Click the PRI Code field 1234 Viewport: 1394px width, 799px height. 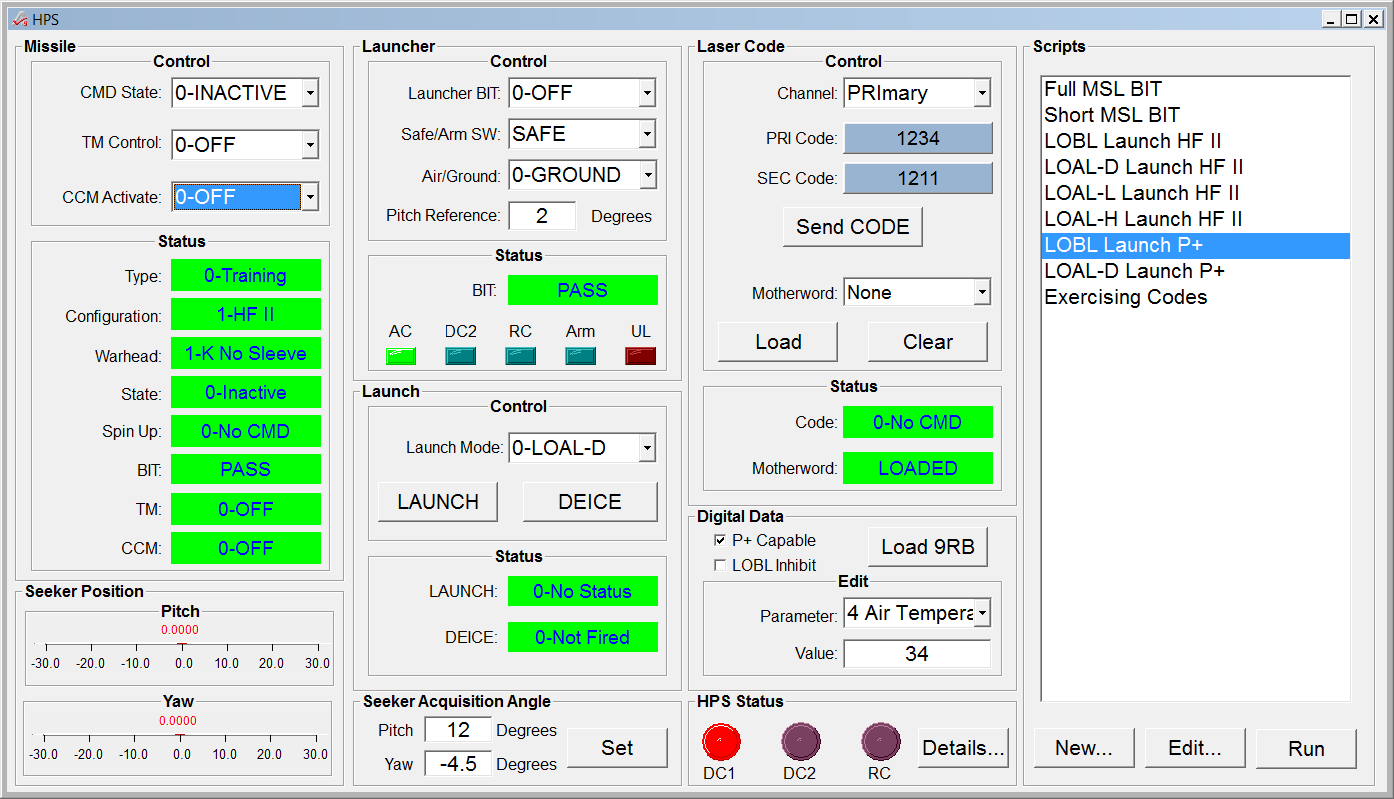pyautogui.click(x=918, y=139)
